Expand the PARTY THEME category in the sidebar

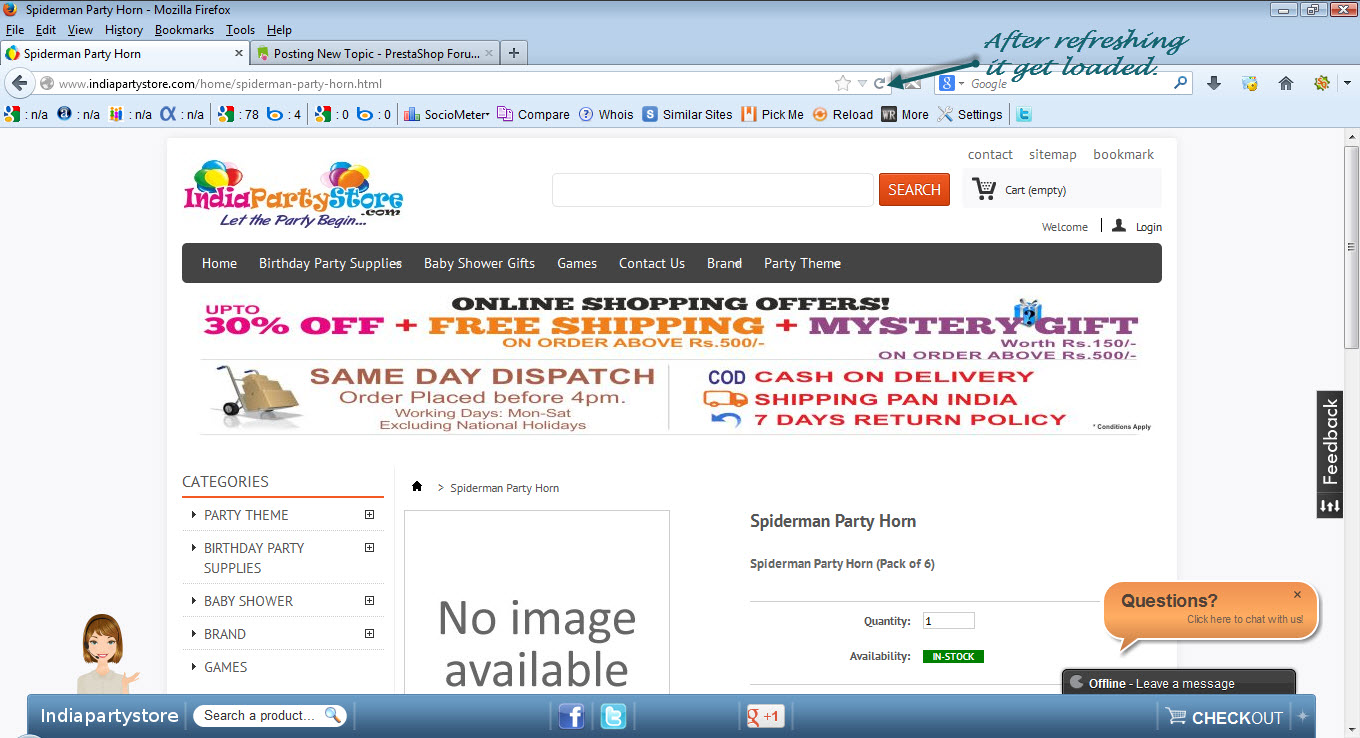click(x=369, y=515)
